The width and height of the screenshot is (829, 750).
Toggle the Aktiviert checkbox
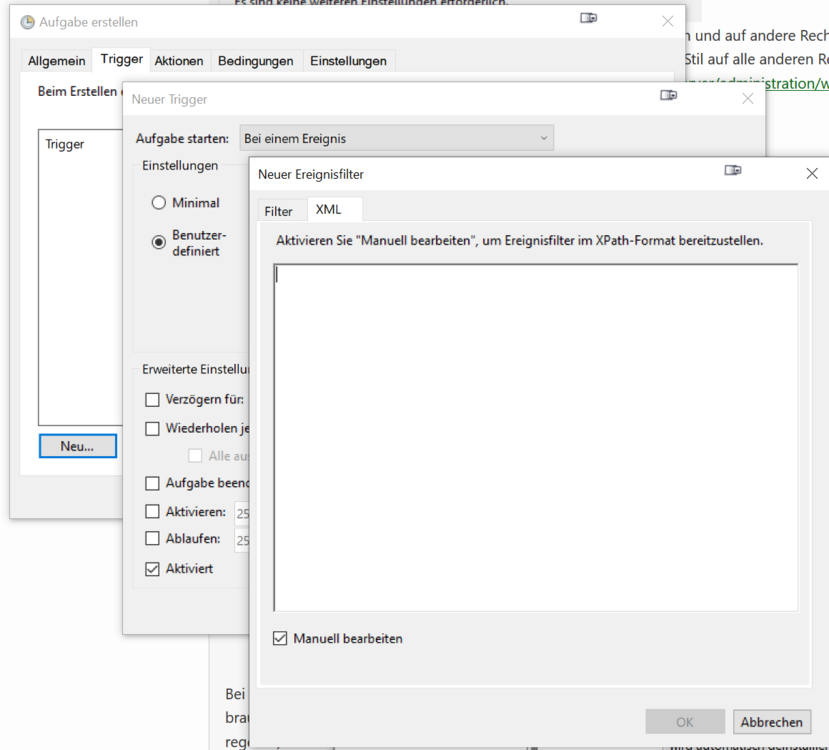[152, 569]
